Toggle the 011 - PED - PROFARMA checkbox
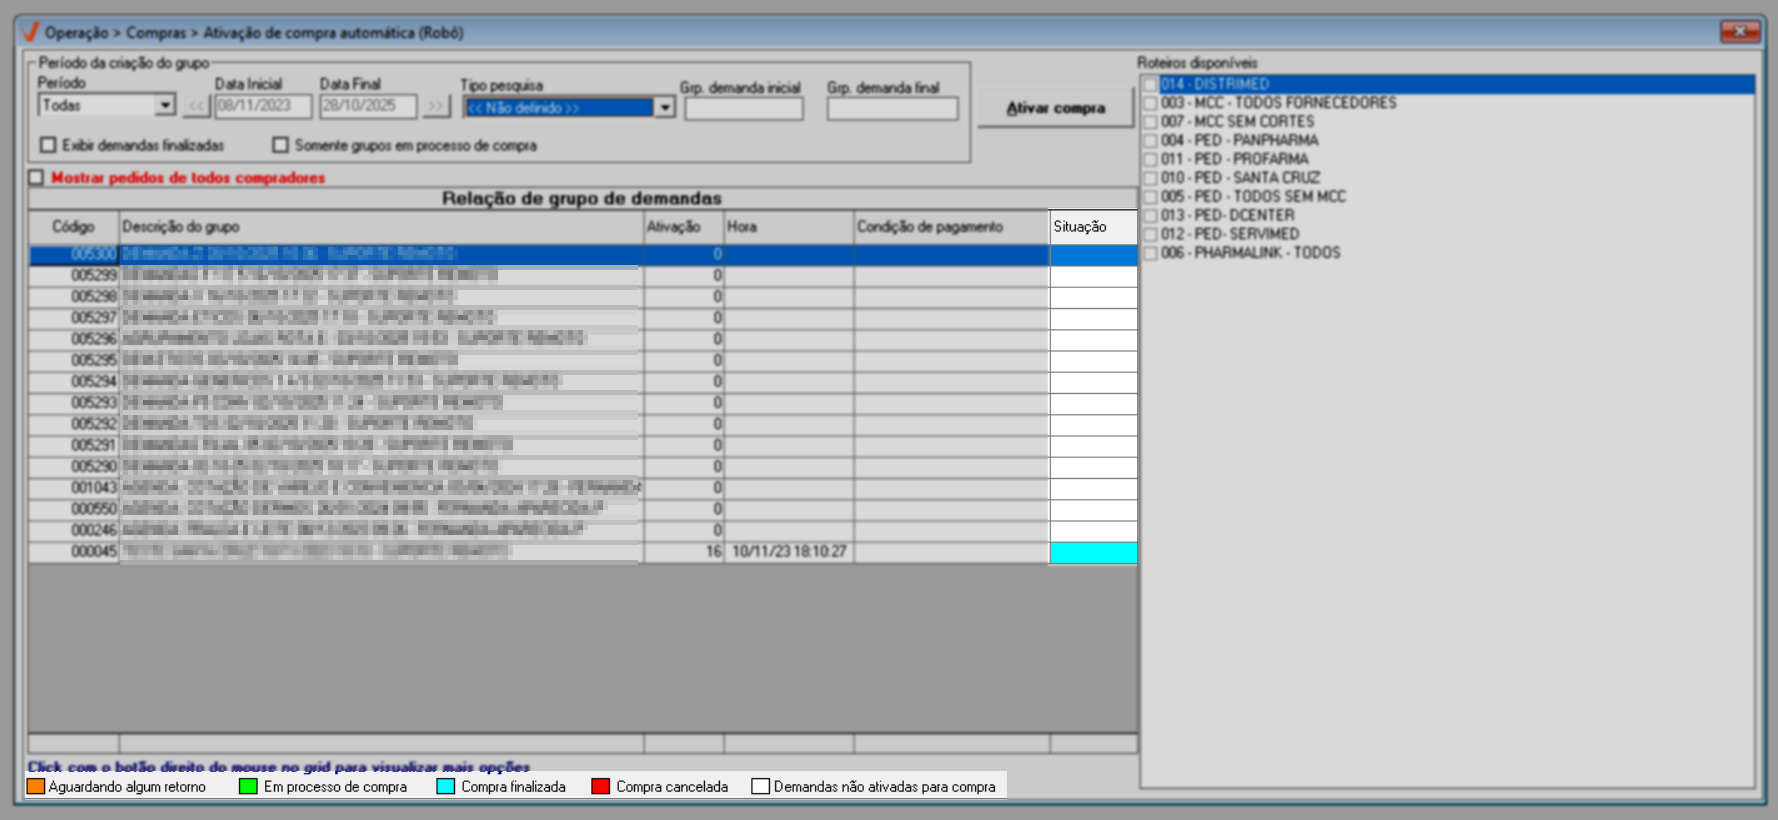This screenshot has height=820, width=1778. coord(1150,159)
